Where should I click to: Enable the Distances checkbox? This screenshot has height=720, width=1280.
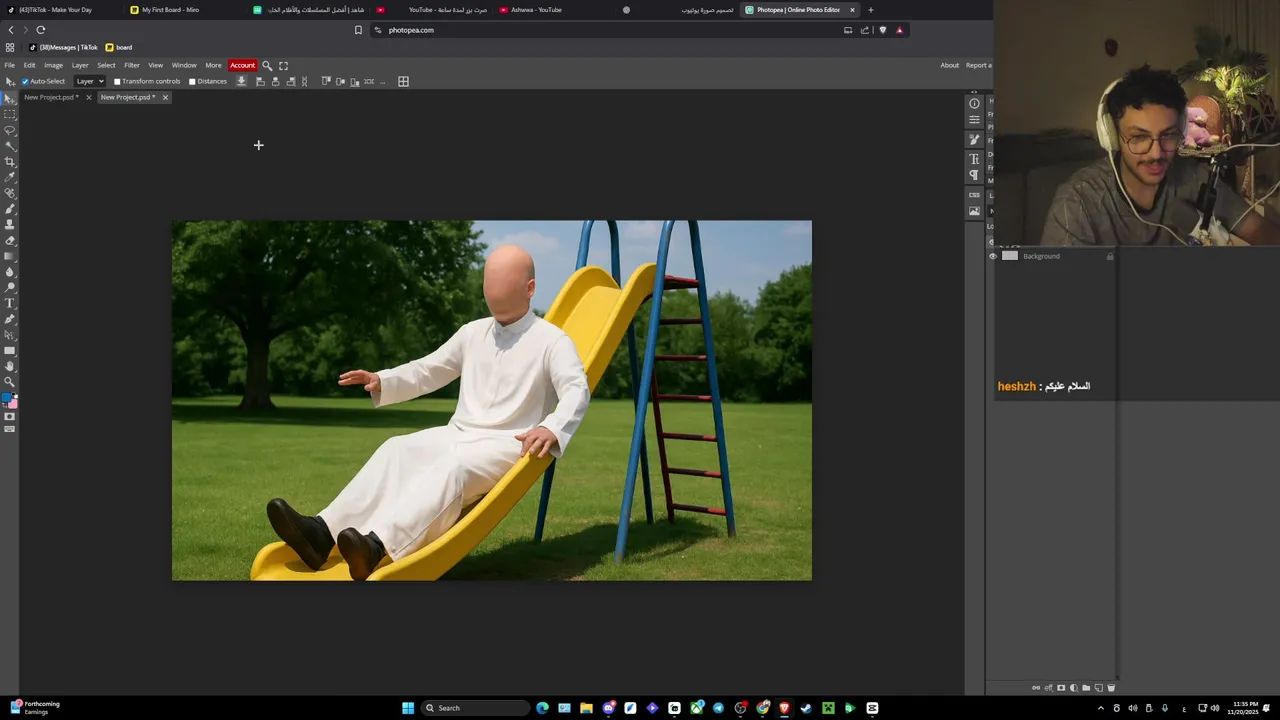[x=192, y=81]
